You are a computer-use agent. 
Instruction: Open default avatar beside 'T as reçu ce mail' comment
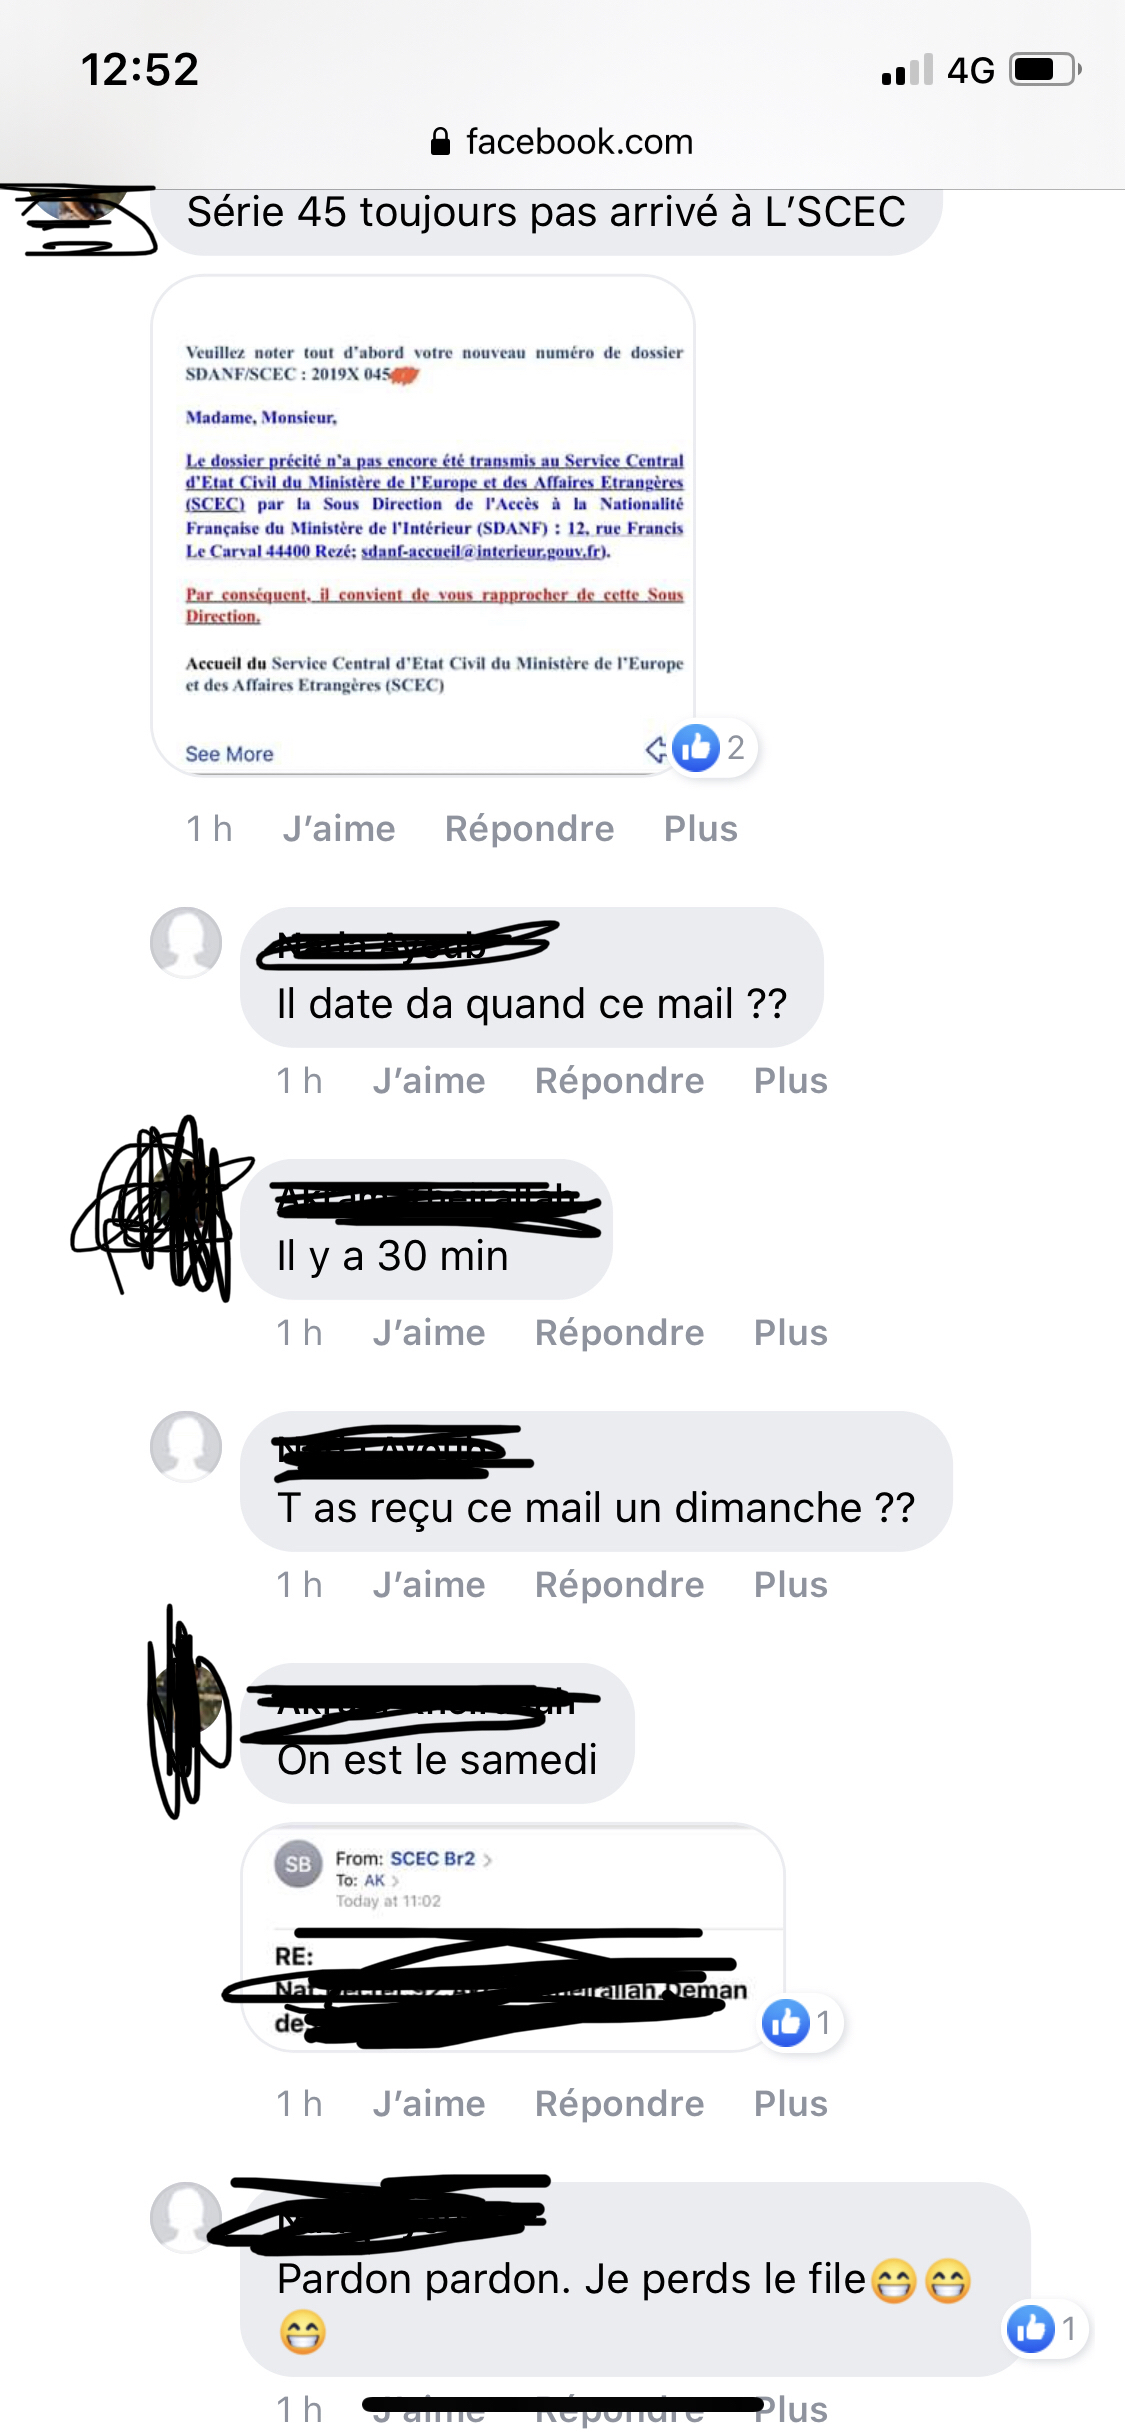pos(186,1446)
